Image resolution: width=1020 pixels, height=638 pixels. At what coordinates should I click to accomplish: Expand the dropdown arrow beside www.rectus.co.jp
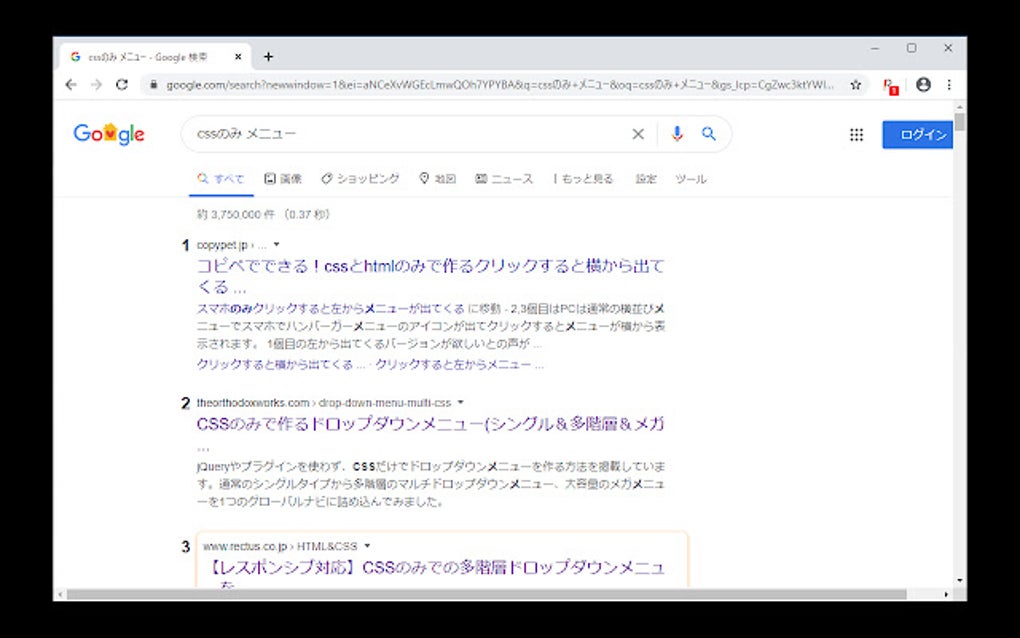(368, 546)
